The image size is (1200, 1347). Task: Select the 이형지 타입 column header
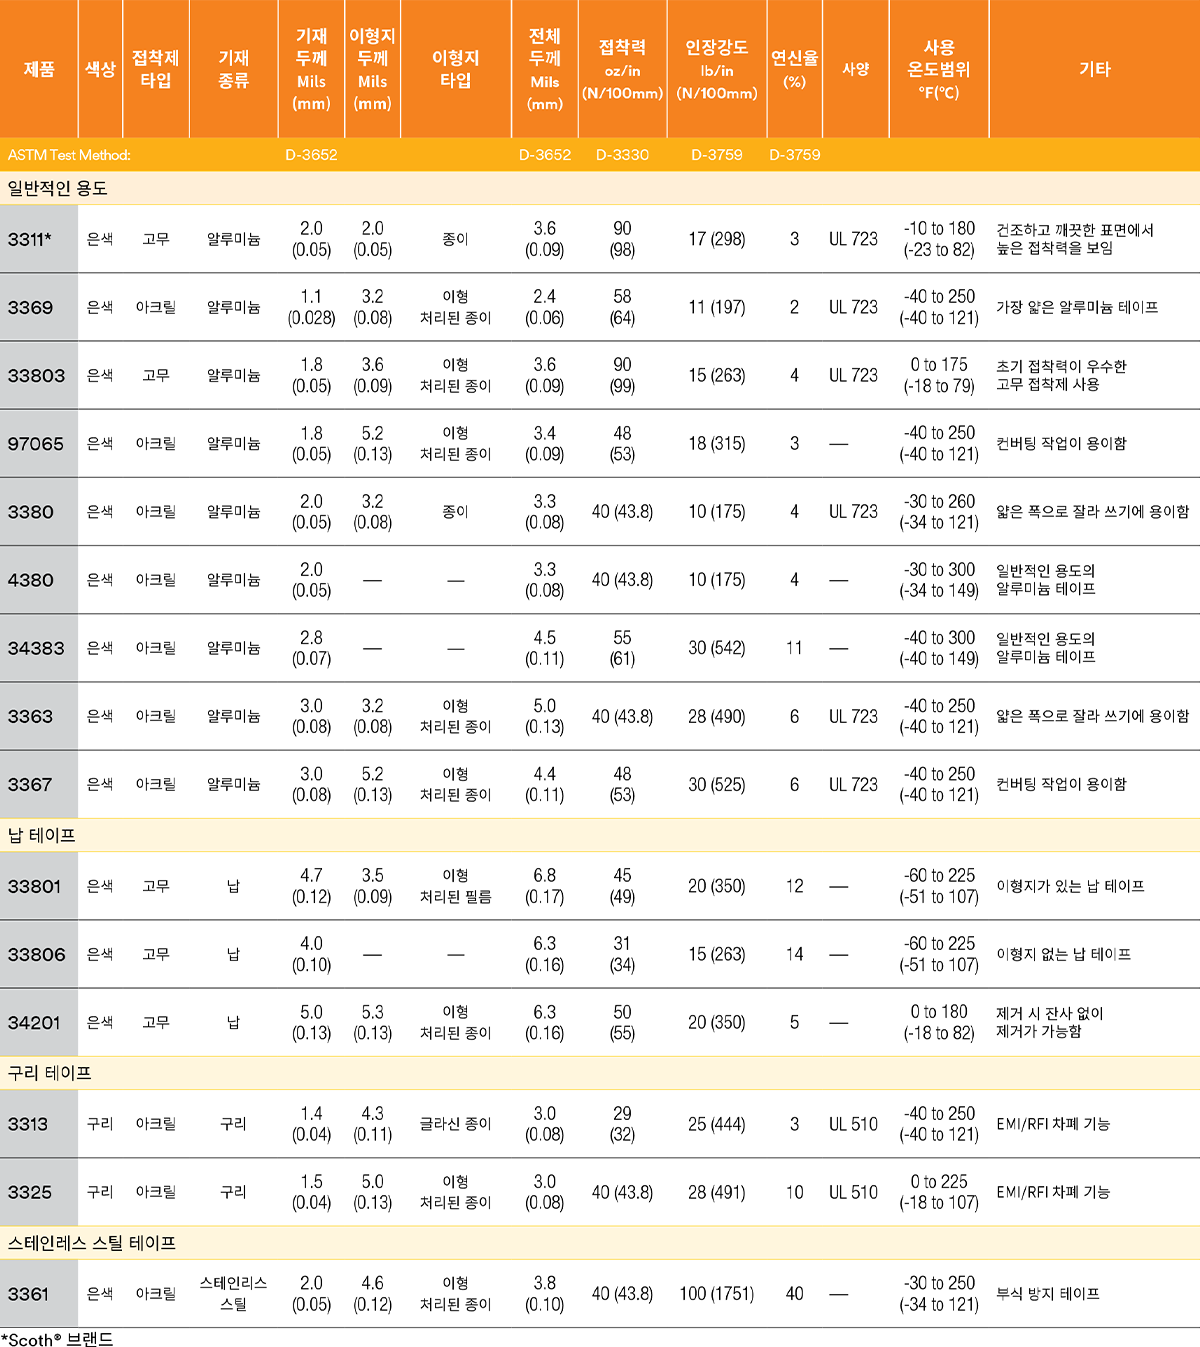tap(455, 69)
